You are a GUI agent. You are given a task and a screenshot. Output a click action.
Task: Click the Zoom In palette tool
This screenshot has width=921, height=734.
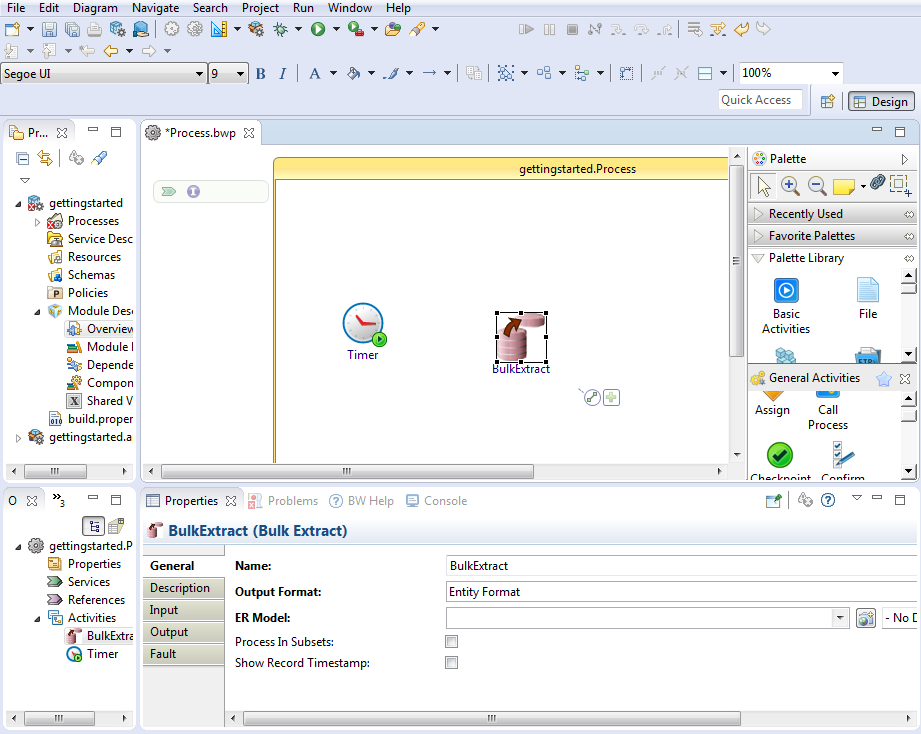click(x=790, y=185)
